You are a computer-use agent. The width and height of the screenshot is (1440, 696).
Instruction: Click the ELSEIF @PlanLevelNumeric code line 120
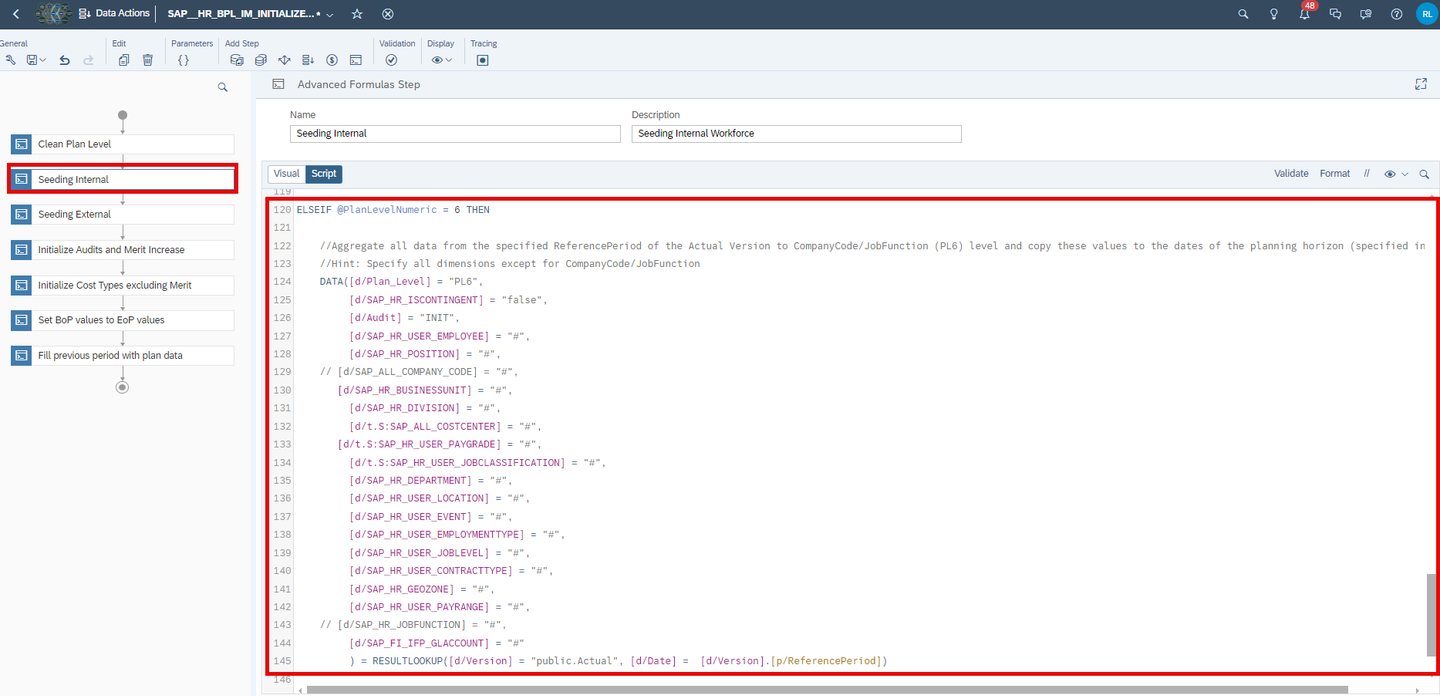pyautogui.click(x=393, y=210)
